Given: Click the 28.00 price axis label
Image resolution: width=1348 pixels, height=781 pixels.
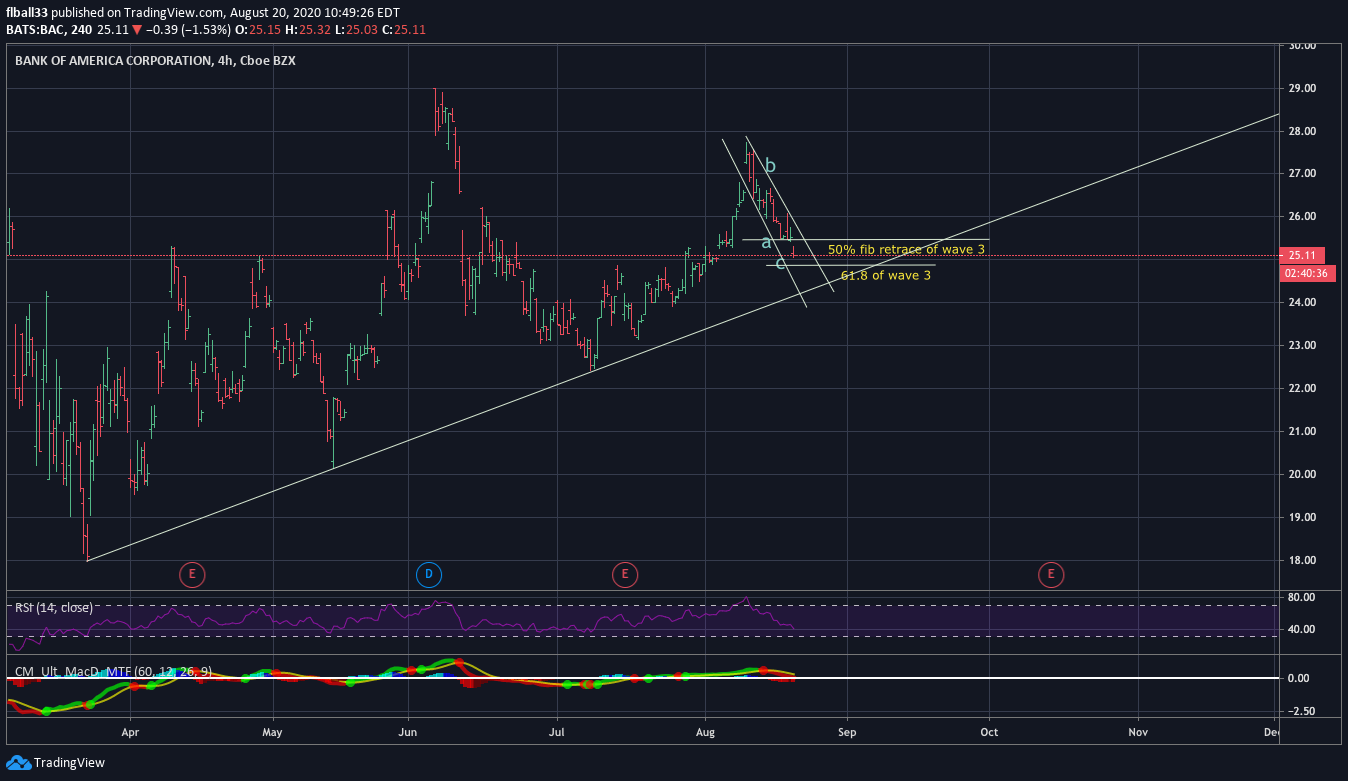Looking at the screenshot, I should click(1301, 131).
